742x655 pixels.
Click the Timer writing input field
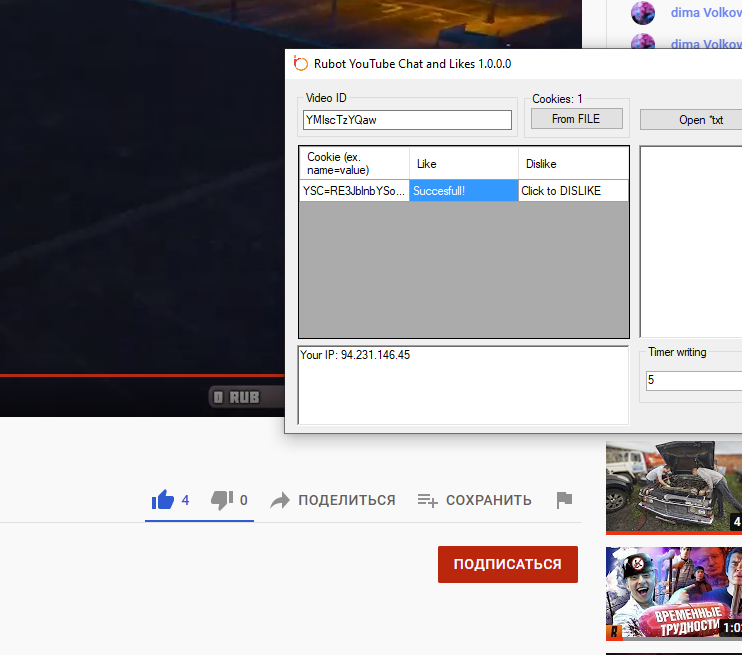pyautogui.click(x=693, y=380)
